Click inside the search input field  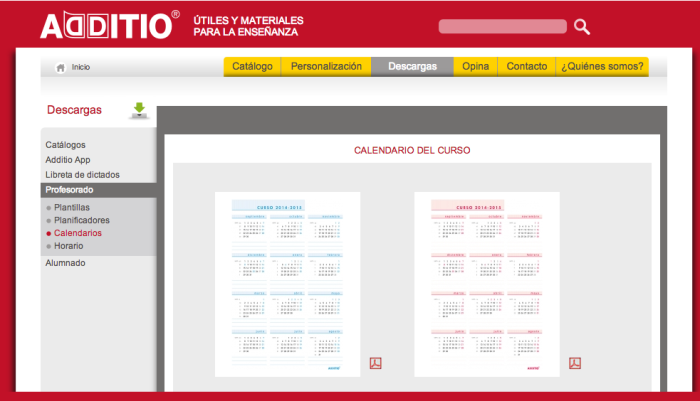[502, 27]
